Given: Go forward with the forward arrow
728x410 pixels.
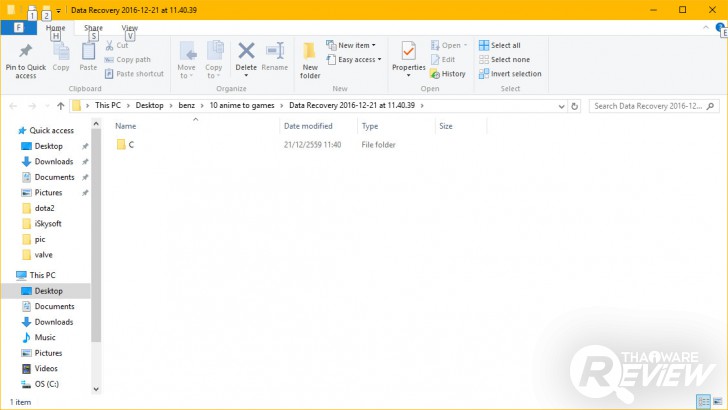Looking at the screenshot, I should tap(32, 106).
